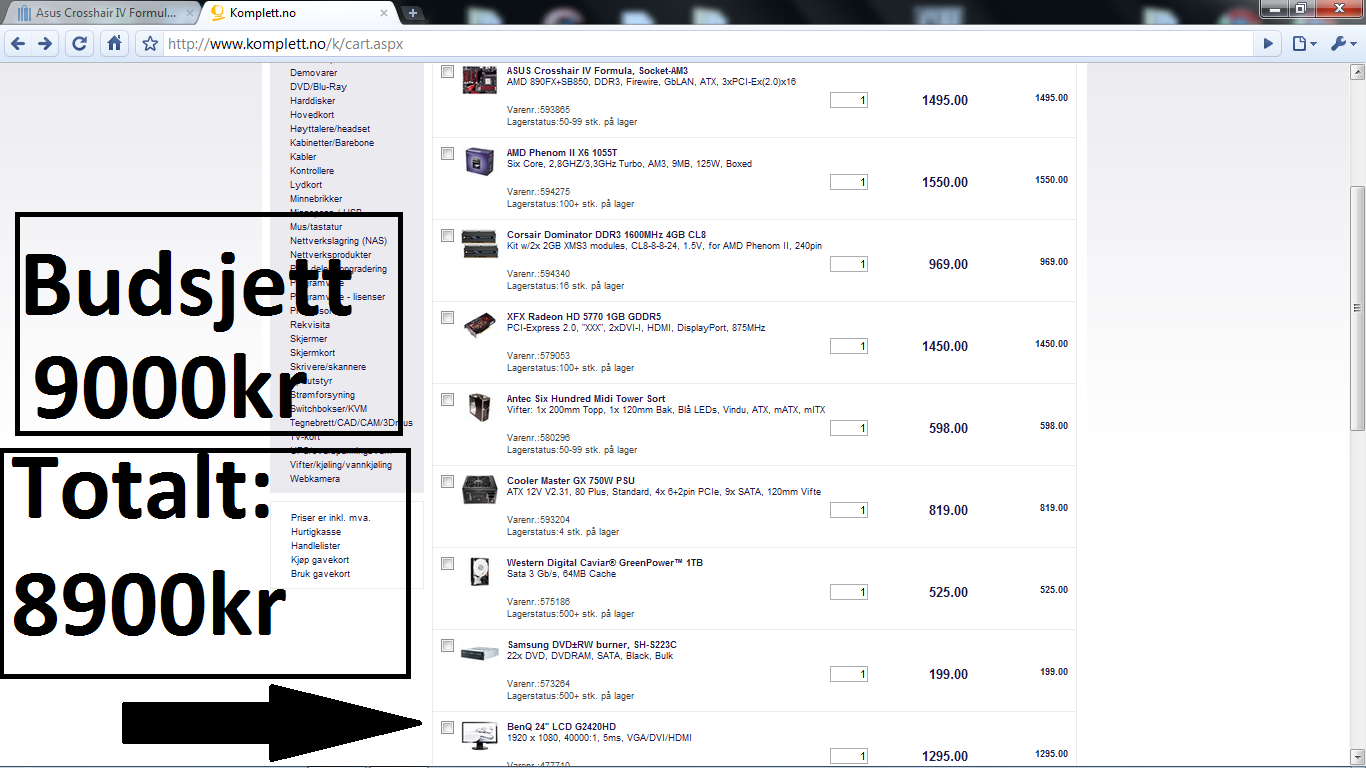1366x768 pixels.
Task: Open the Cooler Master PSU thumbnail
Action: click(480, 490)
